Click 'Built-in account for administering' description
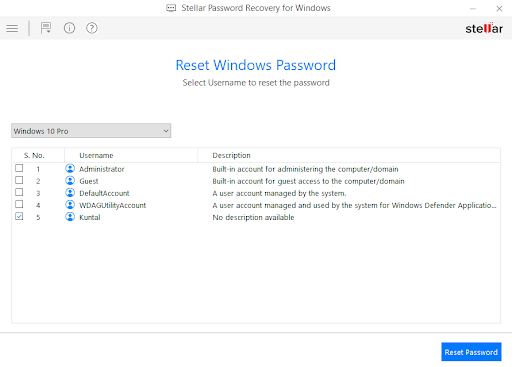 coord(305,169)
